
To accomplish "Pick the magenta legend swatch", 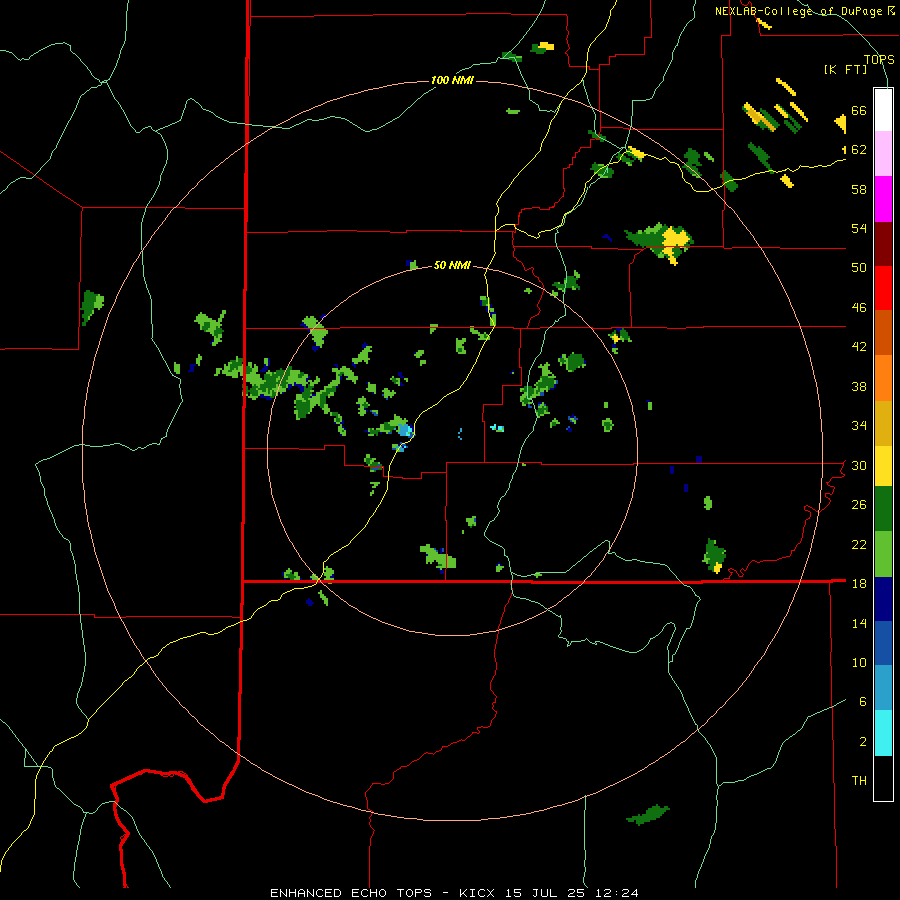I will 883,199.
